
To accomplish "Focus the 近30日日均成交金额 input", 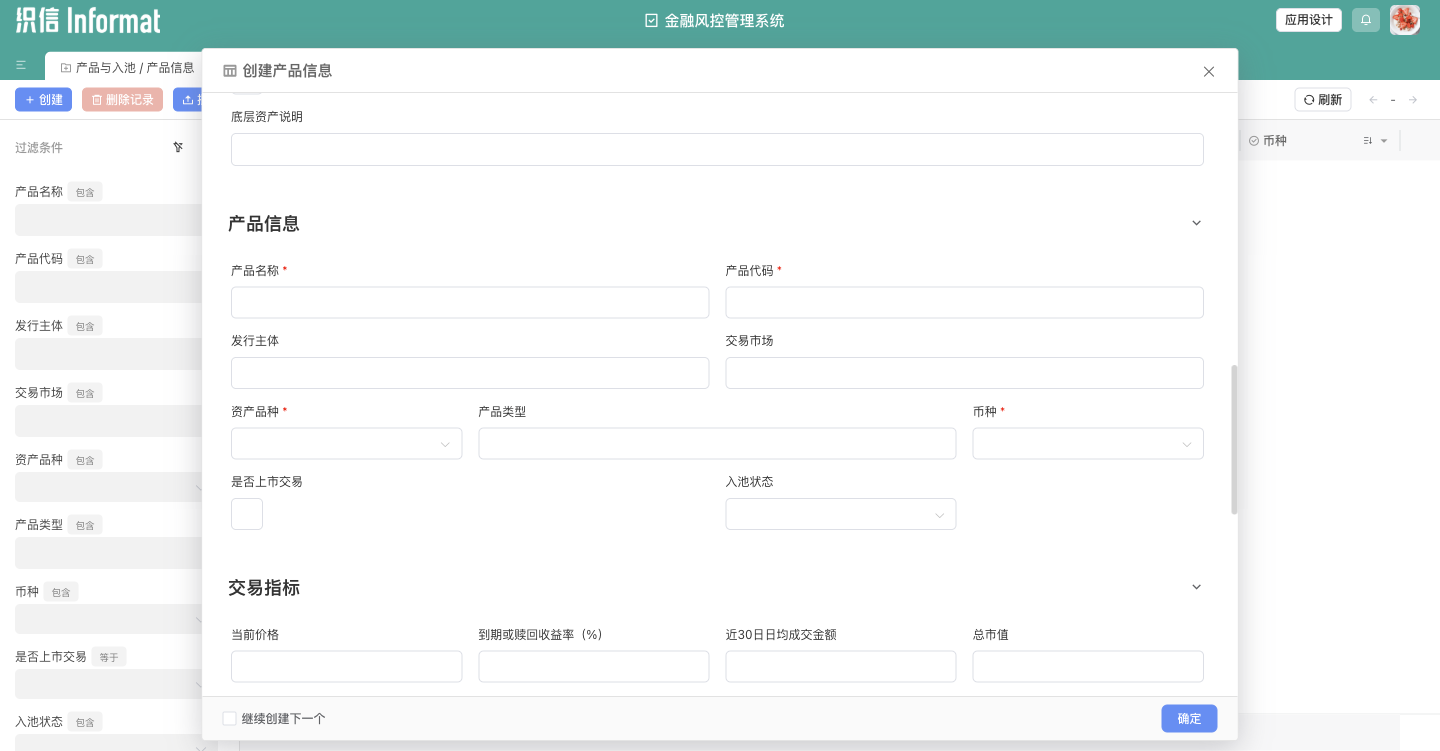I will 841,667.
